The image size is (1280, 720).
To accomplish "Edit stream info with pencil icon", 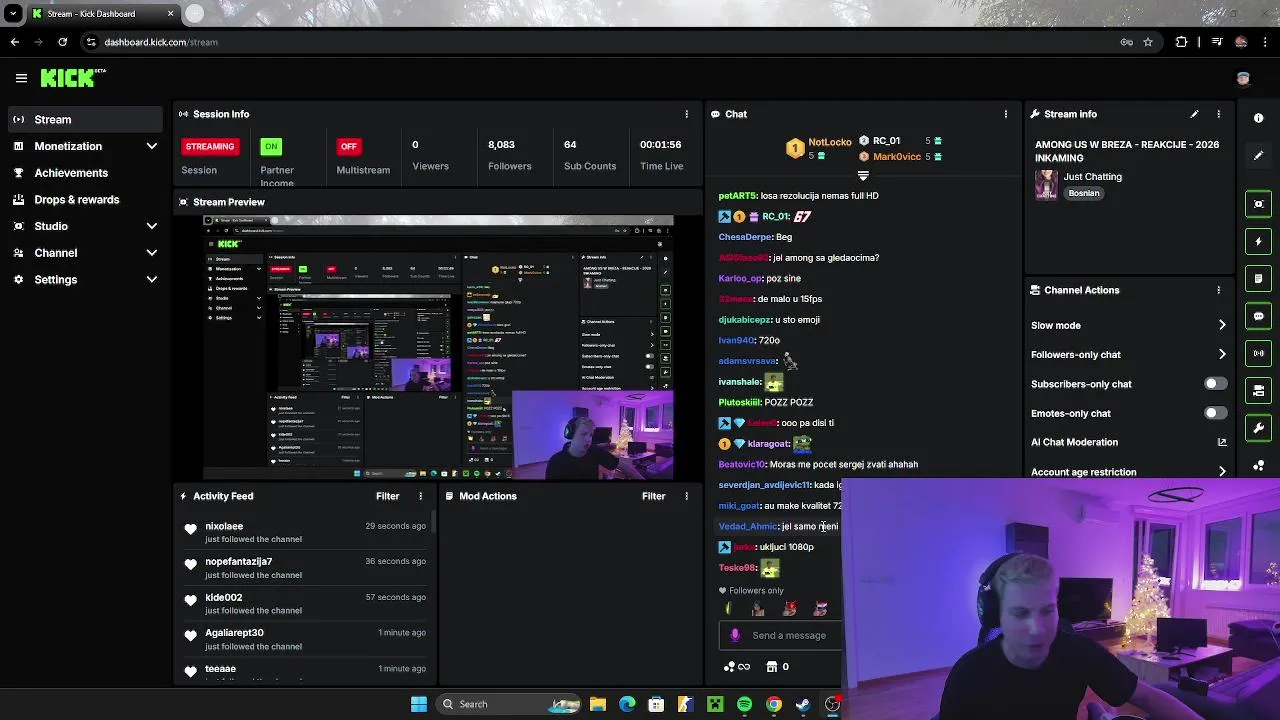I will [1194, 114].
